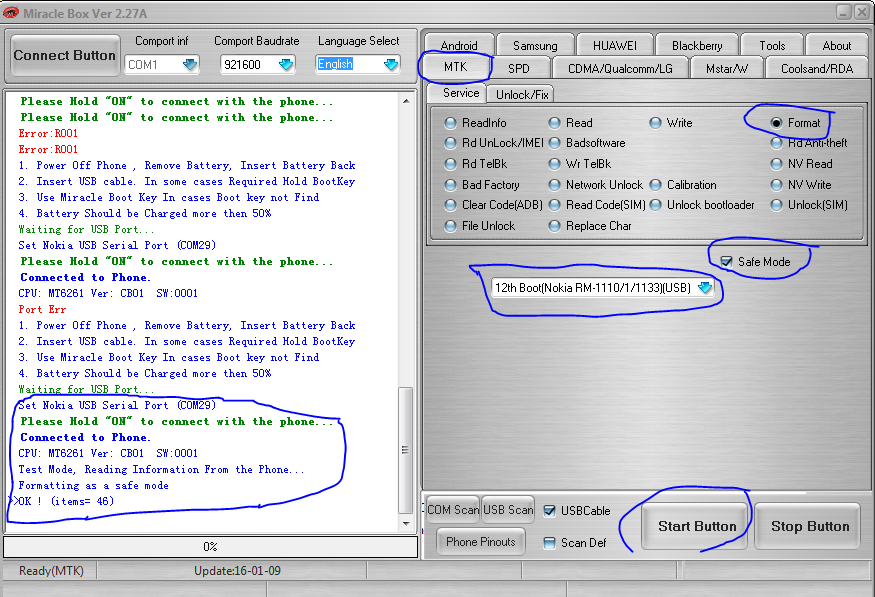875x597 pixels.
Task: Switch to the Unlock/Fix sub-tab
Action: (x=521, y=94)
